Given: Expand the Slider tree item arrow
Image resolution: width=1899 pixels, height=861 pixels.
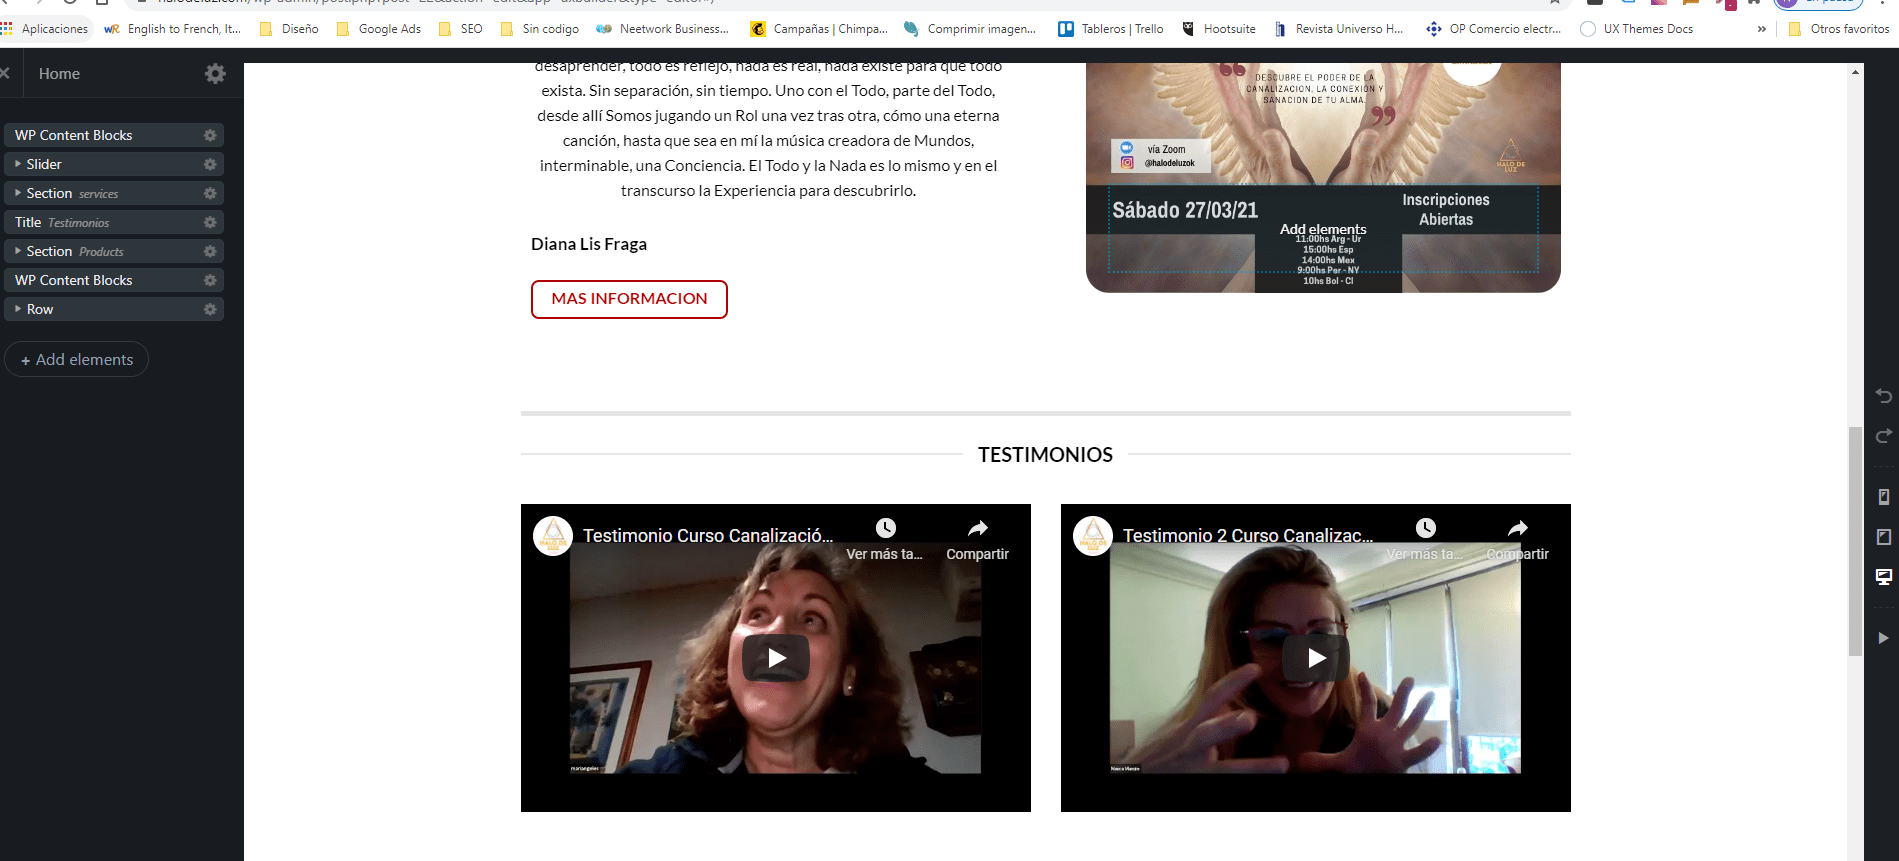Looking at the screenshot, I should click(x=18, y=164).
